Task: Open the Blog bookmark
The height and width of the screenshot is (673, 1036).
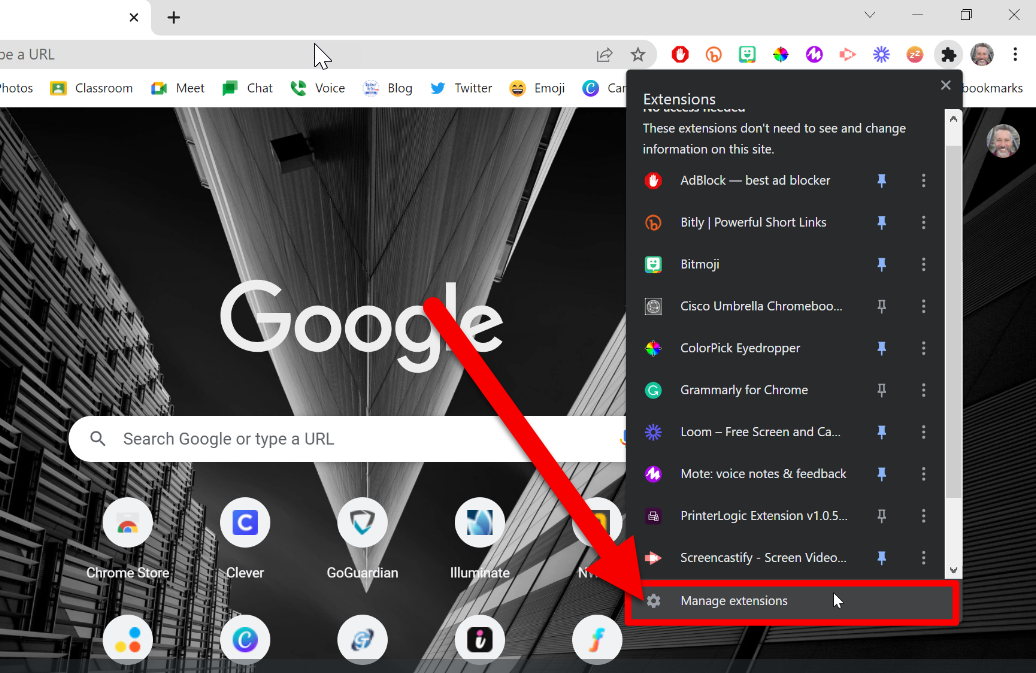Action: click(x=388, y=88)
